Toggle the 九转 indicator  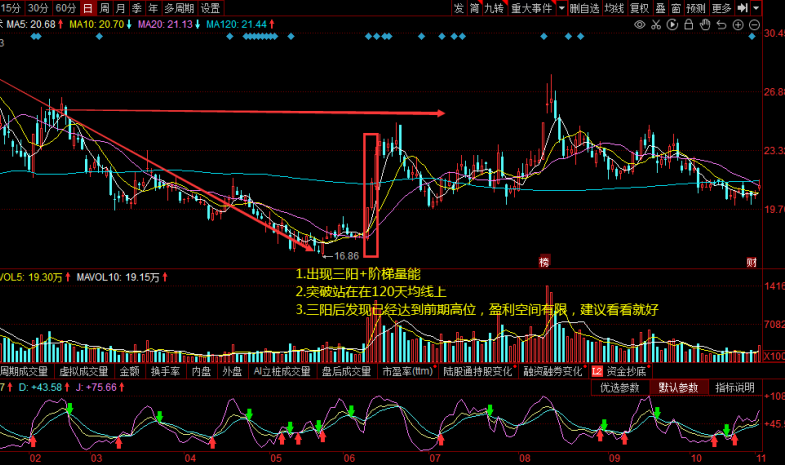click(x=495, y=8)
